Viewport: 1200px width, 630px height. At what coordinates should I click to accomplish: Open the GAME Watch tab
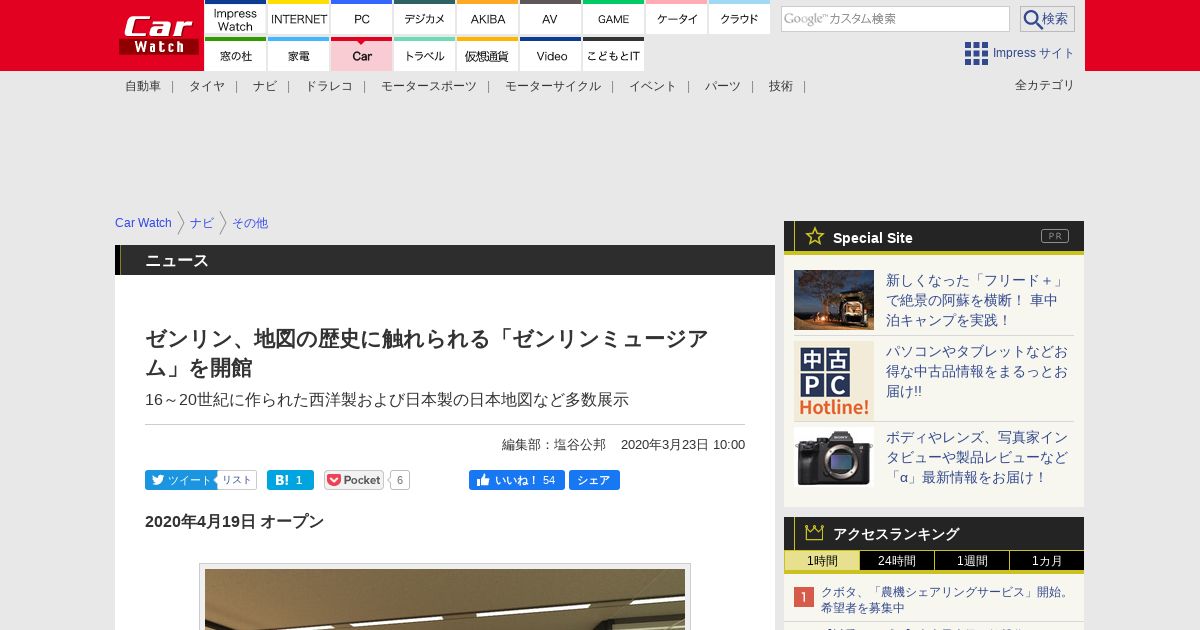pos(613,18)
